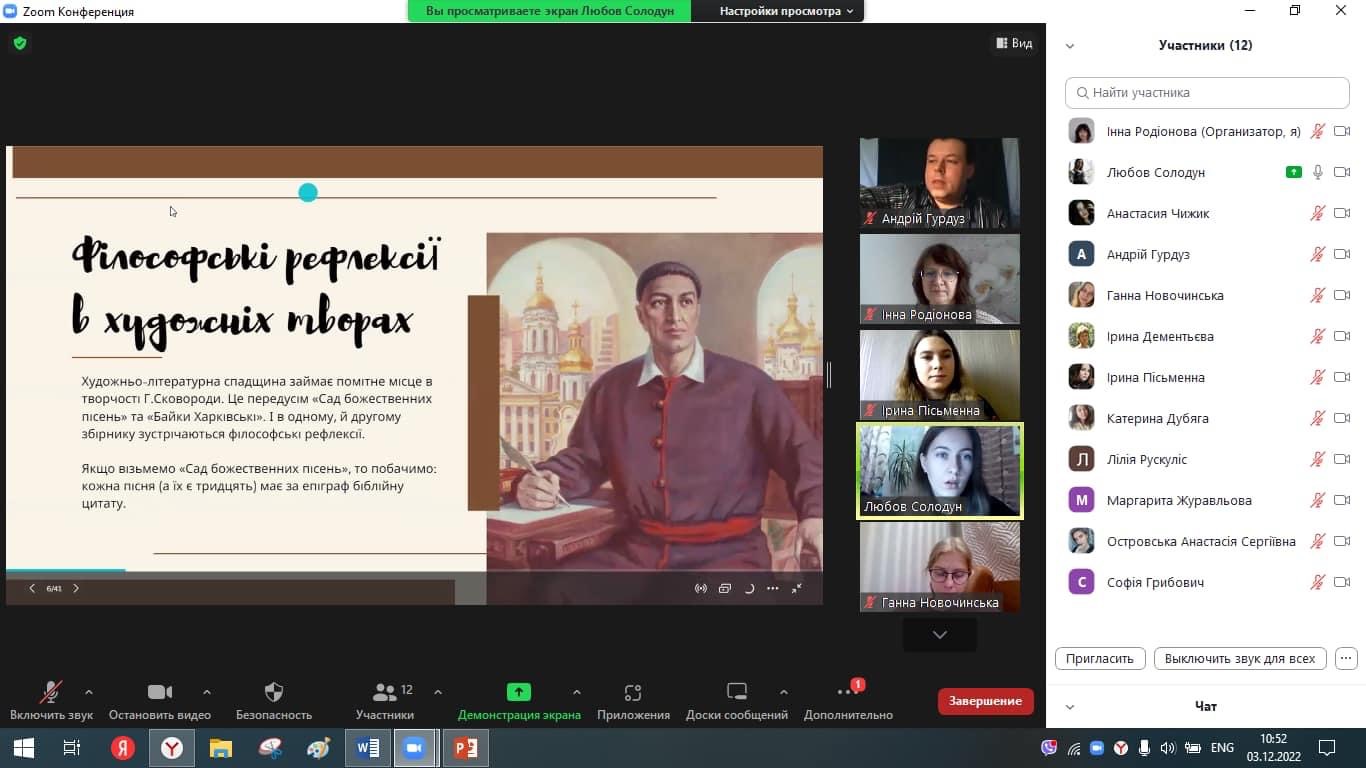Viewport: 1366px width, 768px height.
Task: Click teal circle on slide line
Action: (308, 193)
